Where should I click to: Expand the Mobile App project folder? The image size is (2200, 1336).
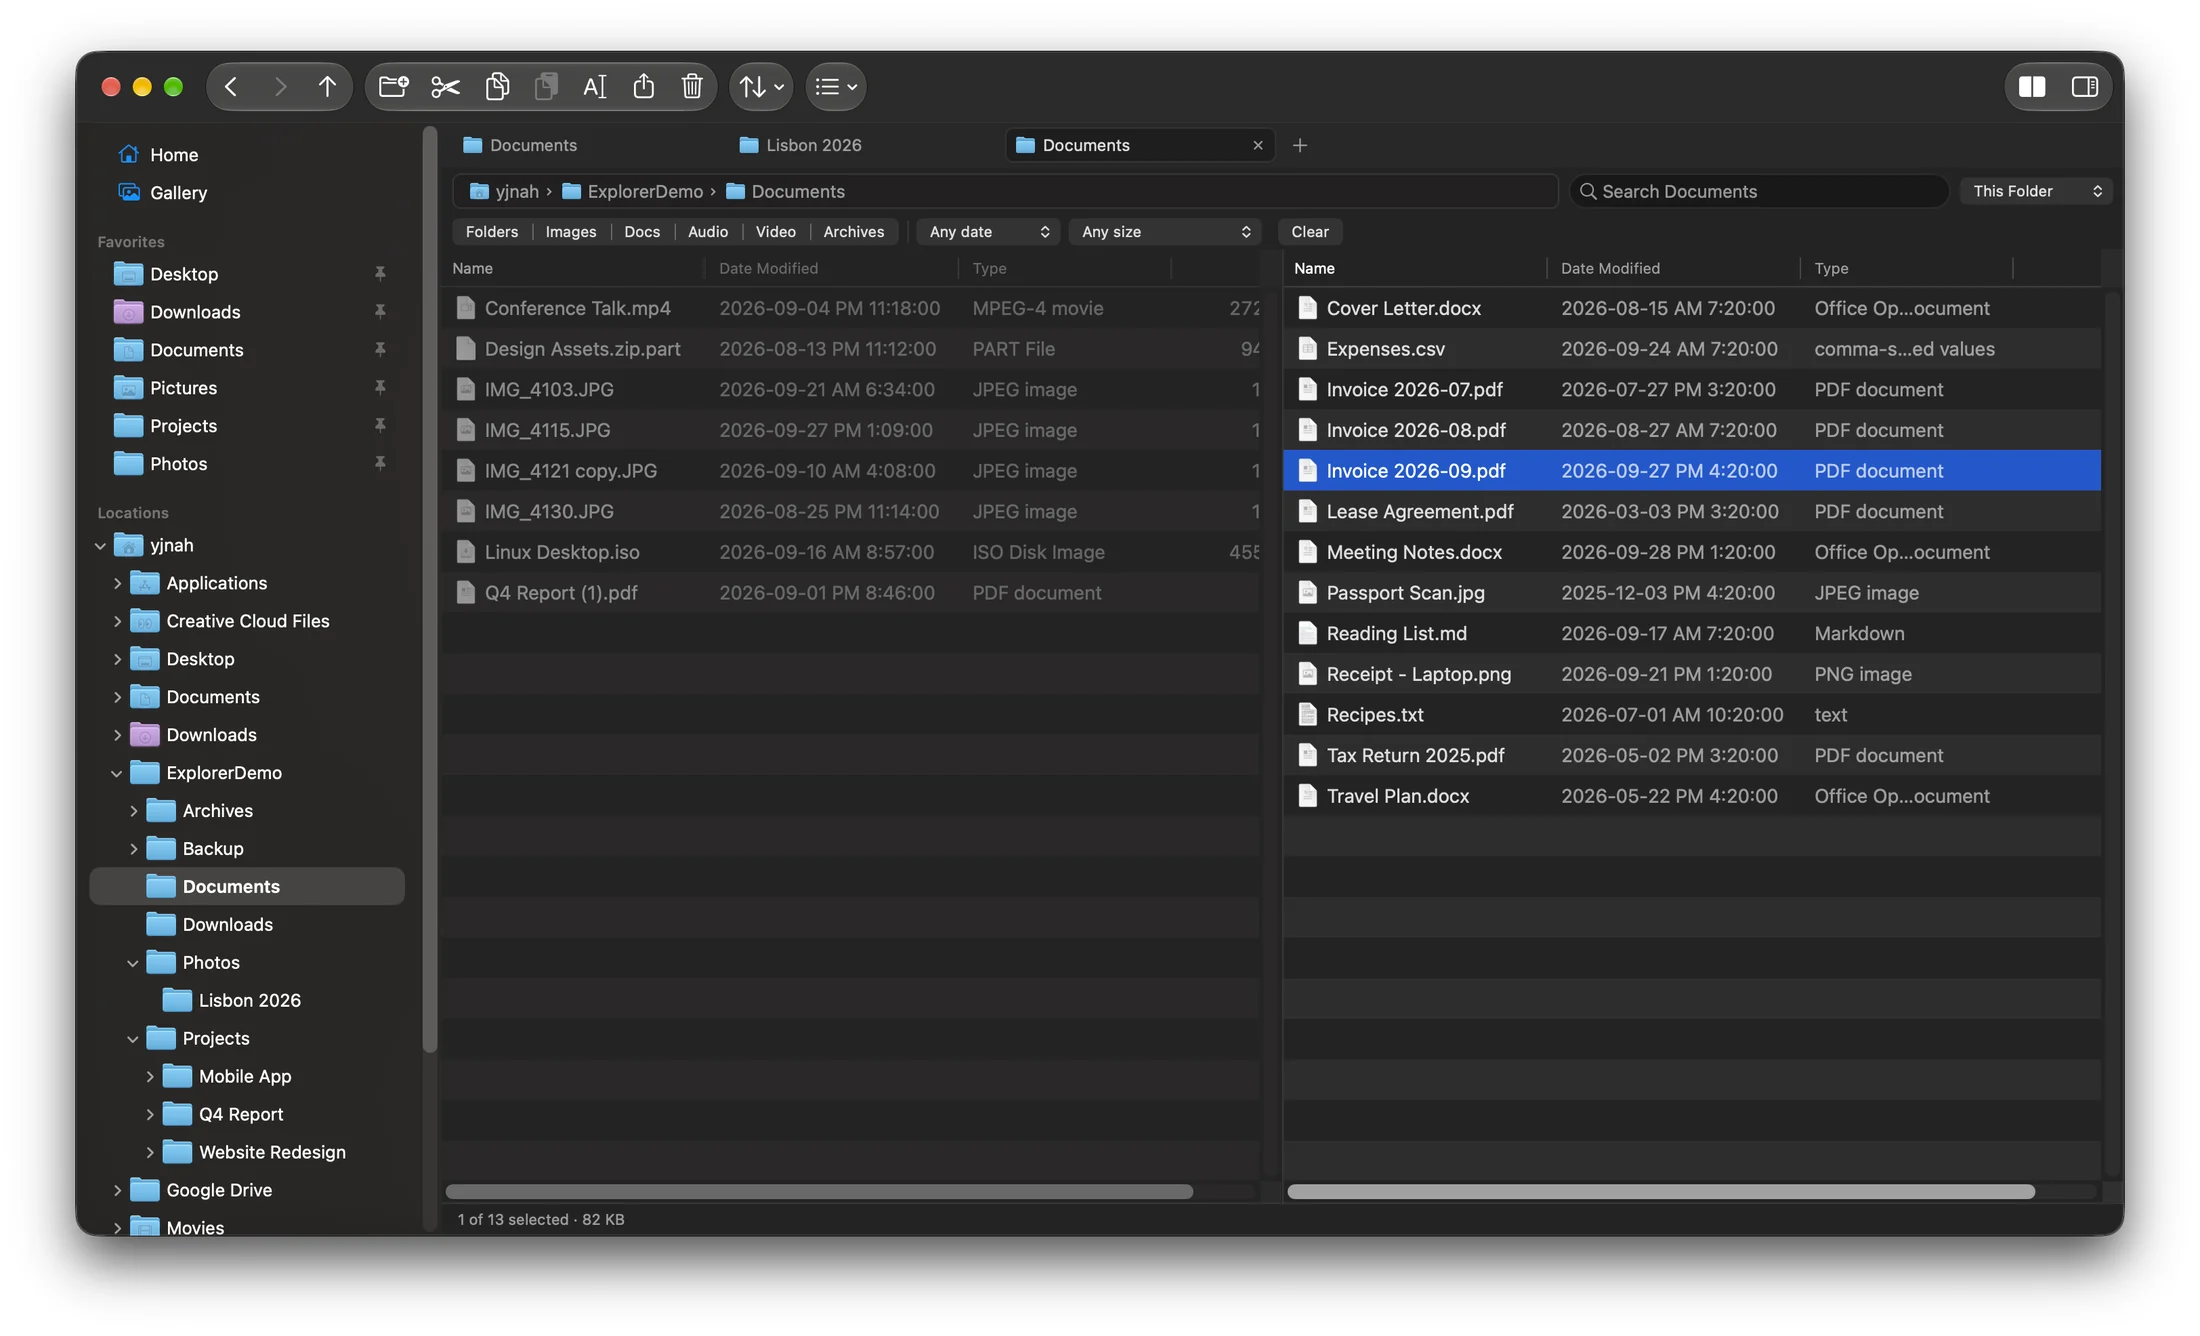pyautogui.click(x=149, y=1077)
